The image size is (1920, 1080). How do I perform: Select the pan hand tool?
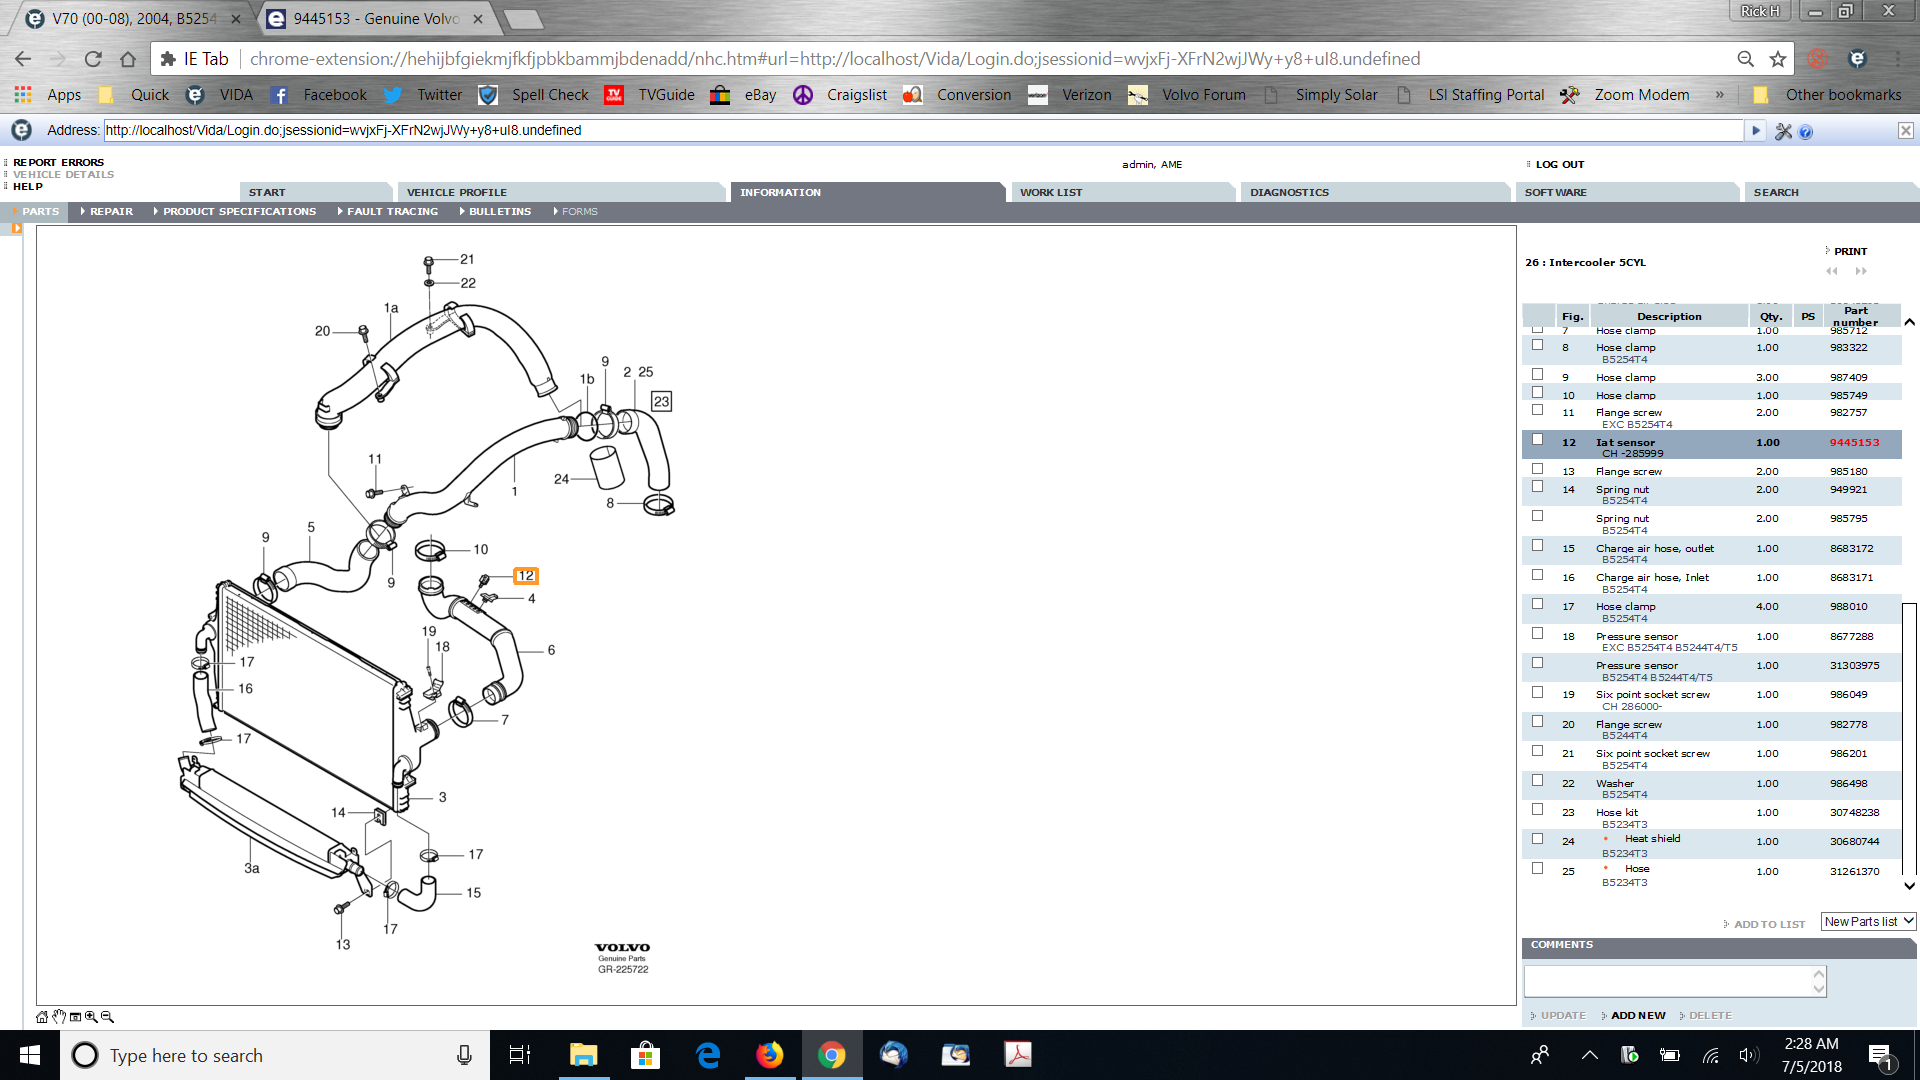(x=59, y=1017)
